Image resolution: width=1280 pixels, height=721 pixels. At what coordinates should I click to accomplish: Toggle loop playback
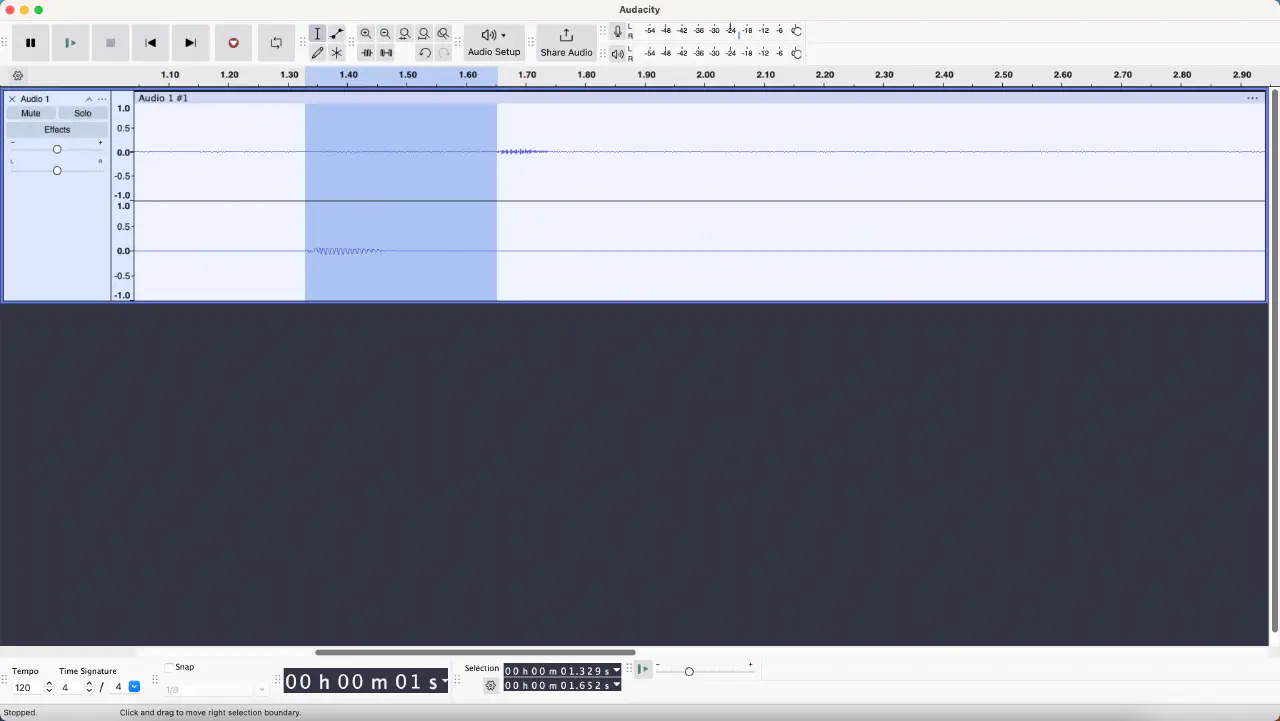point(276,43)
